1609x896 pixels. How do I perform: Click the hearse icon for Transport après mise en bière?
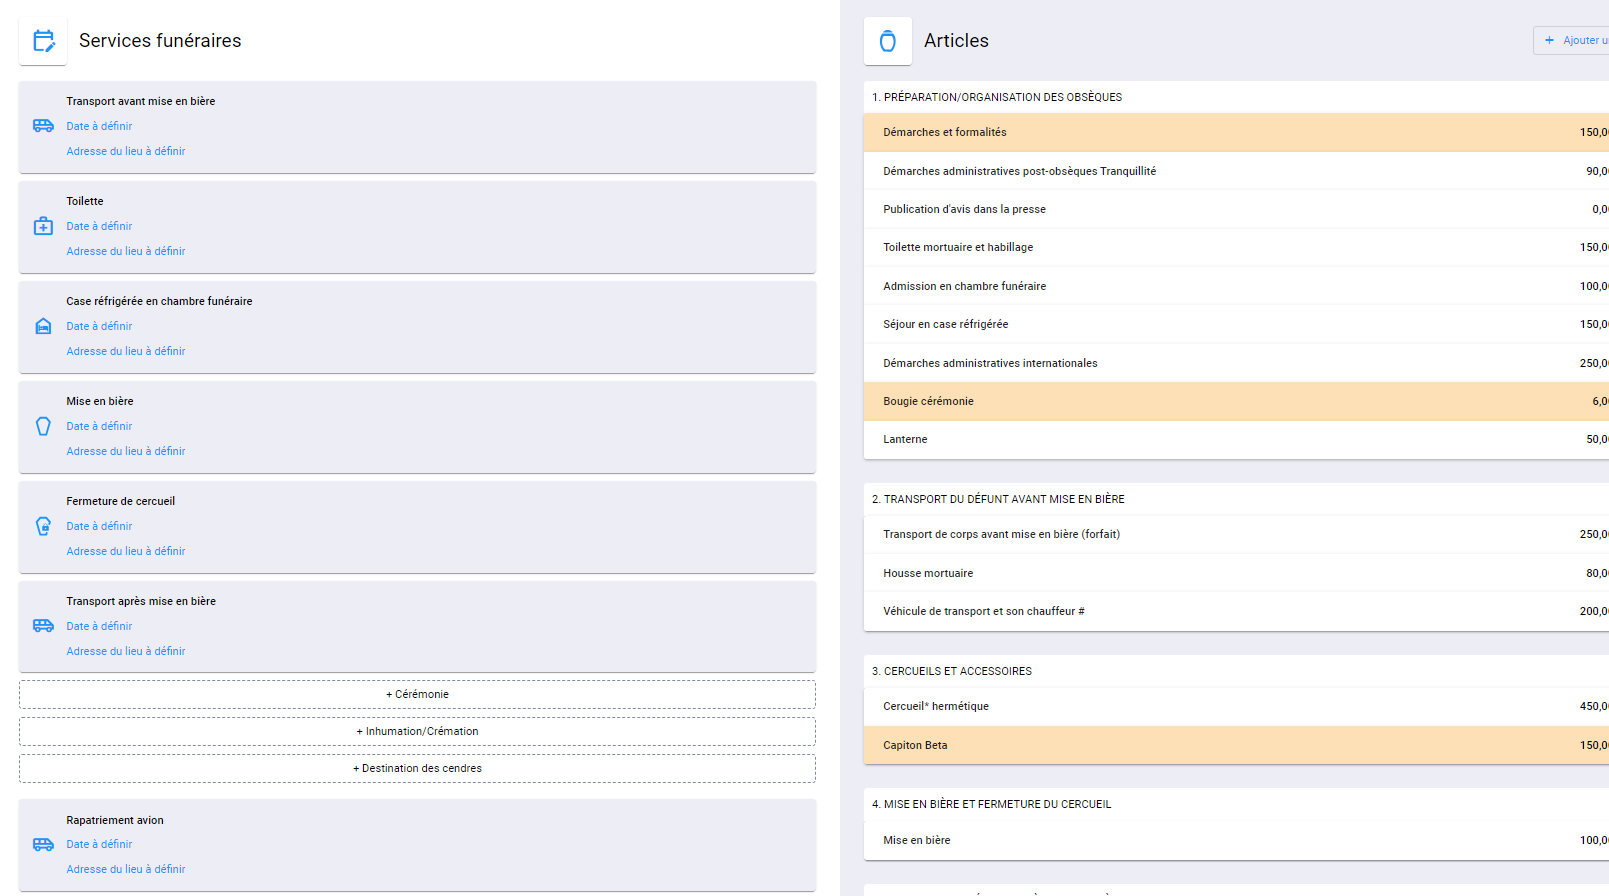pyautogui.click(x=43, y=626)
